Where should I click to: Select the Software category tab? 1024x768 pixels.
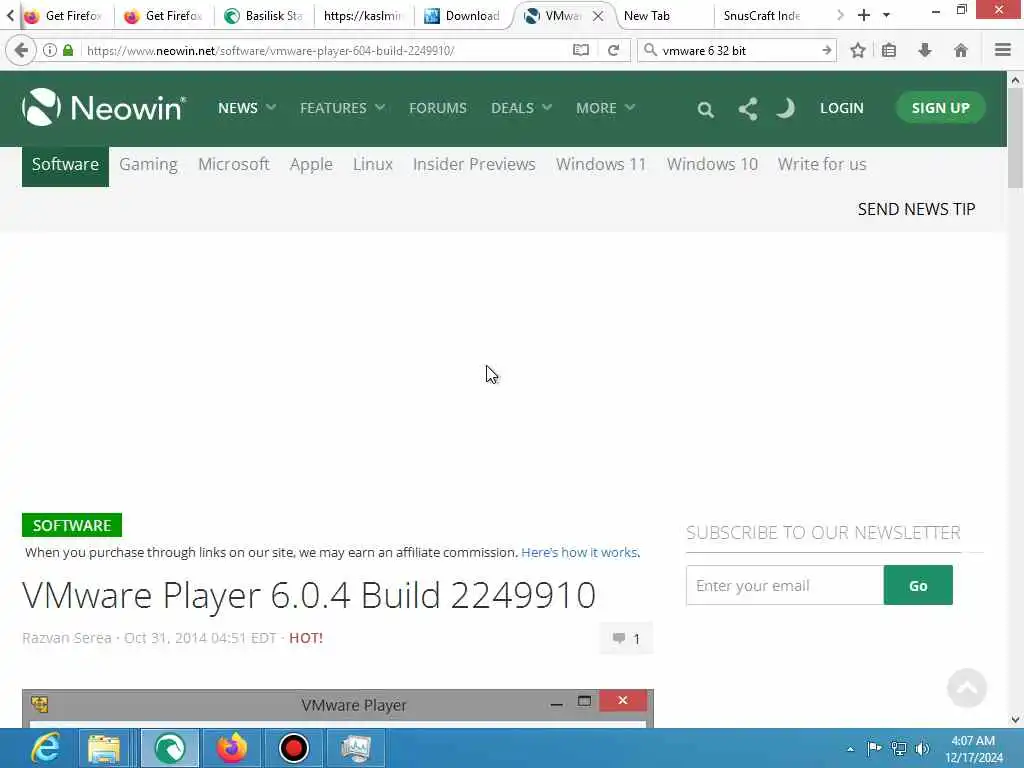pyautogui.click(x=65, y=165)
